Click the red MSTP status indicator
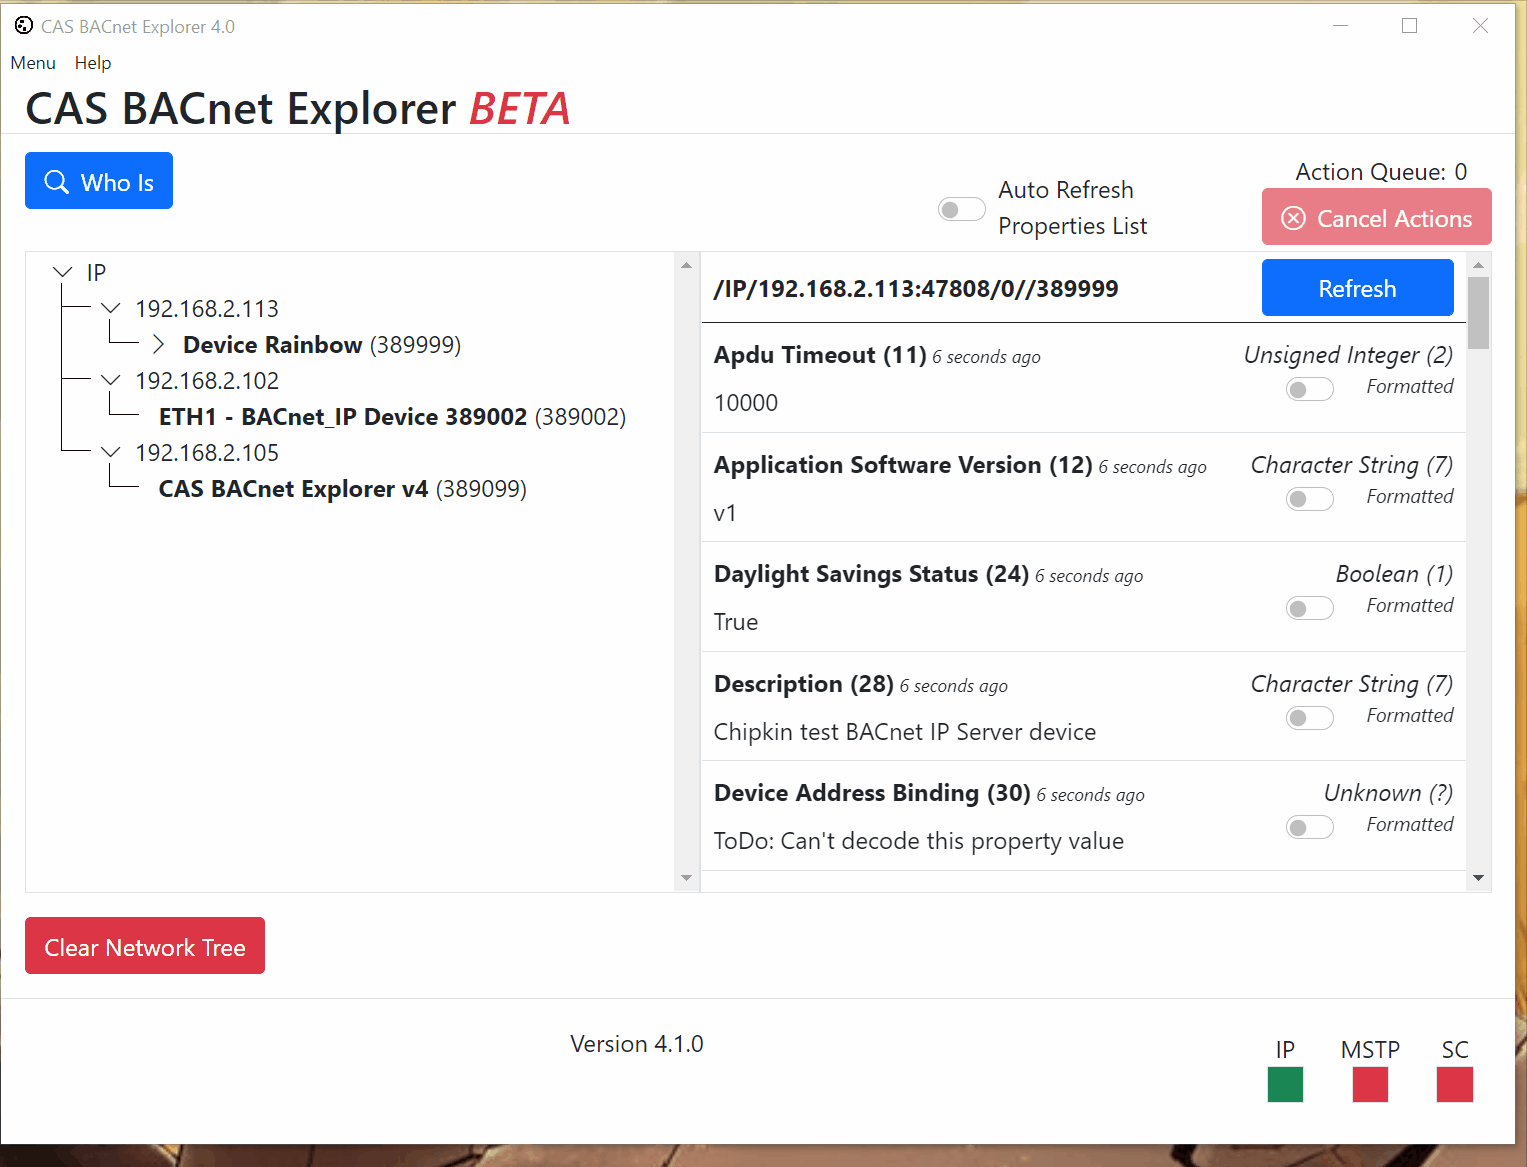The width and height of the screenshot is (1527, 1167). (1370, 1084)
